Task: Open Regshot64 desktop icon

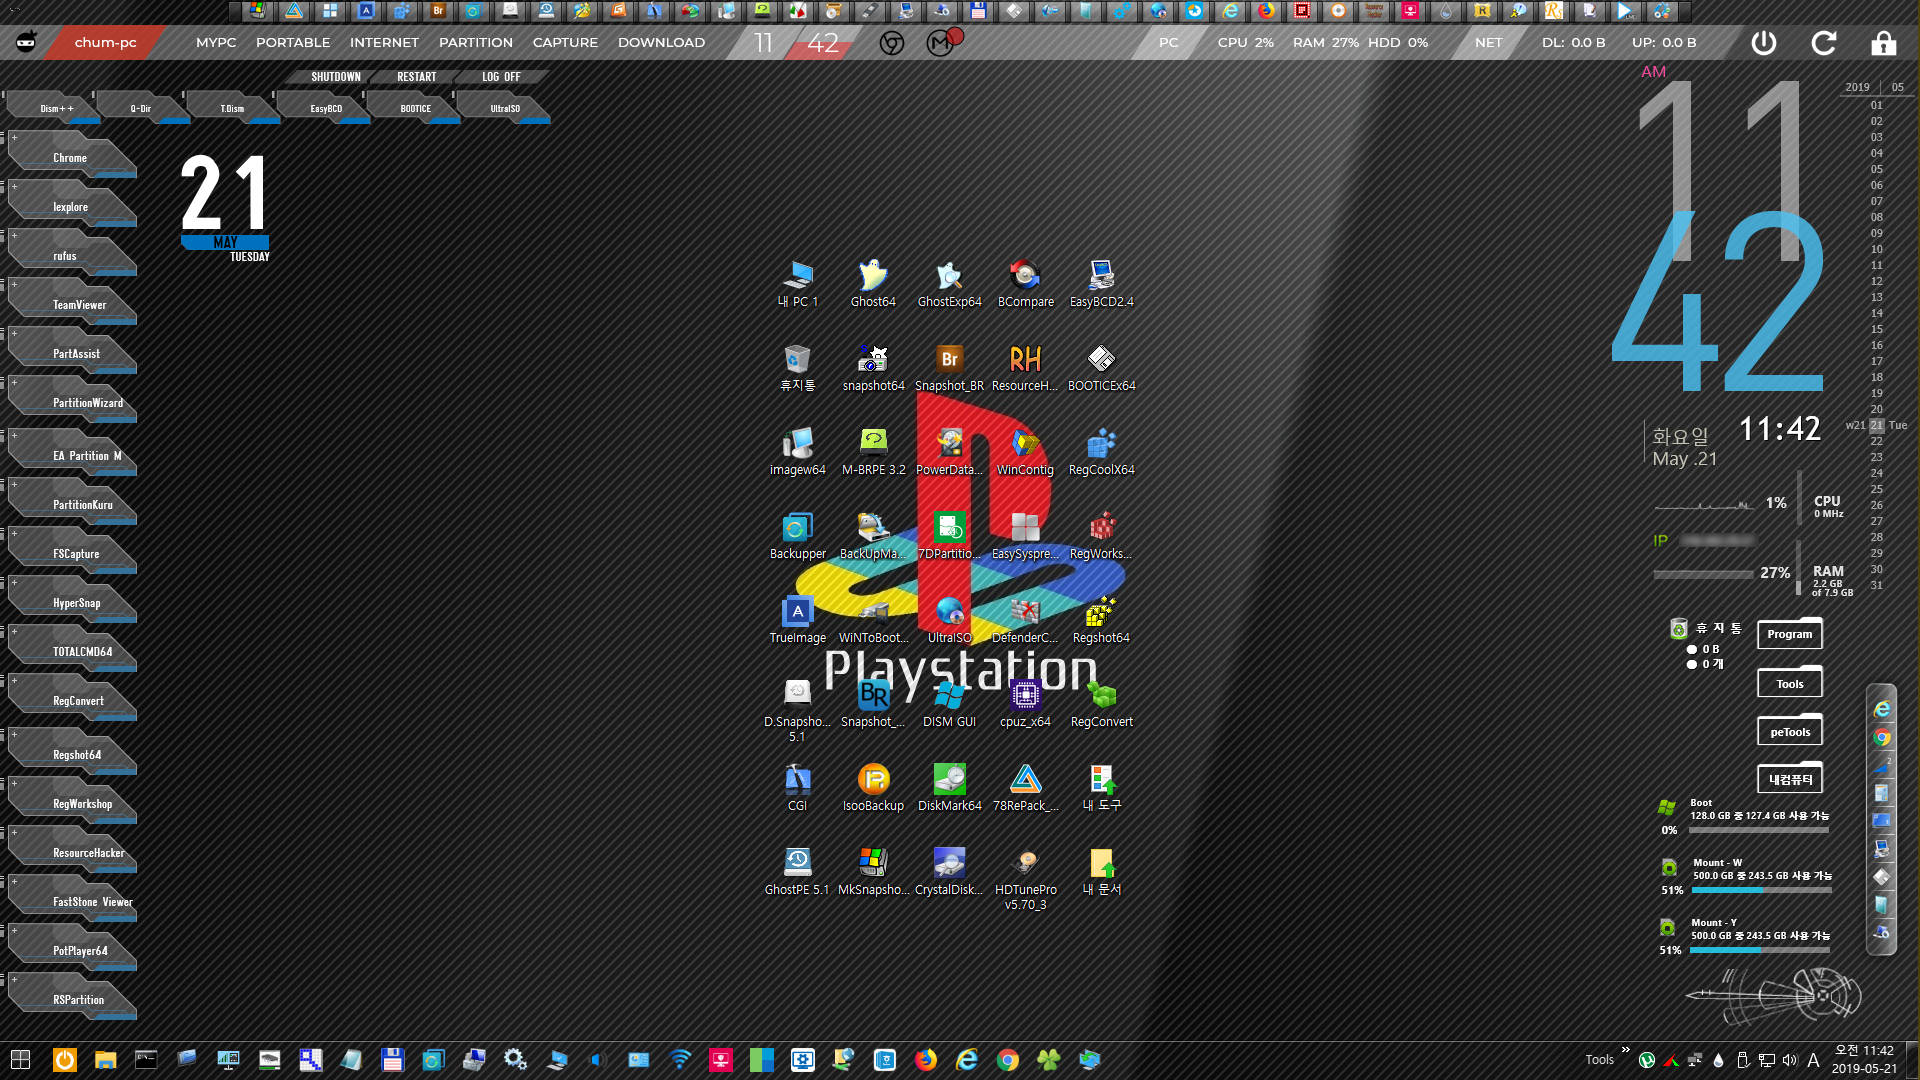Action: tap(1101, 619)
